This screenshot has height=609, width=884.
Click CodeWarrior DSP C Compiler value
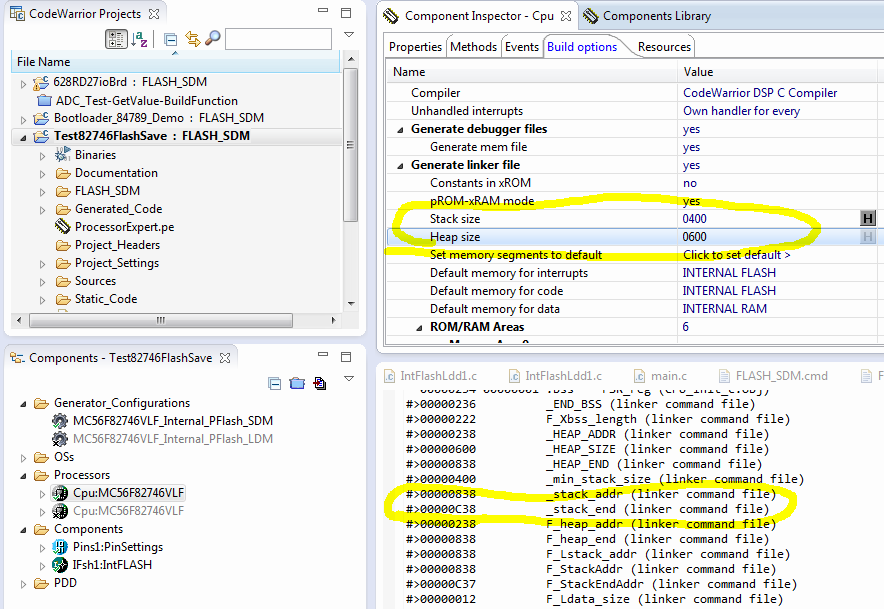coord(760,92)
